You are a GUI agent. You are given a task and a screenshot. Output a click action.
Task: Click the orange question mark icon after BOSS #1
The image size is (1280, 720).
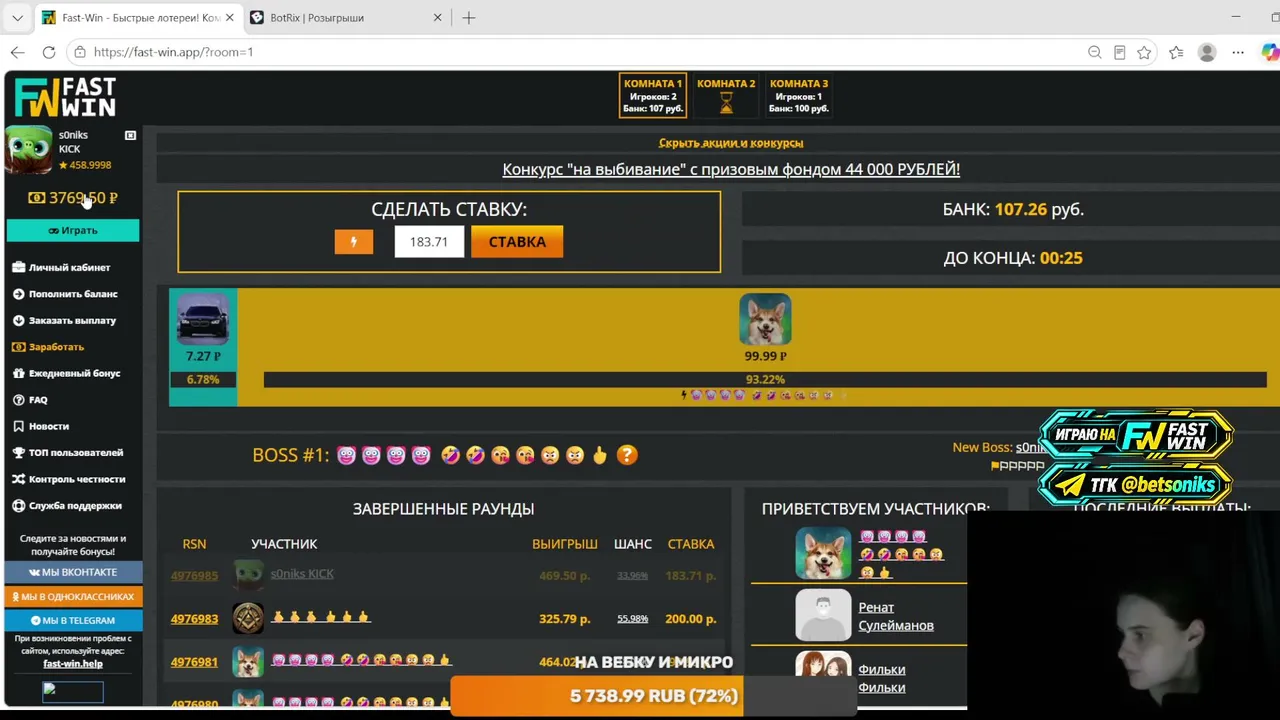[627, 455]
